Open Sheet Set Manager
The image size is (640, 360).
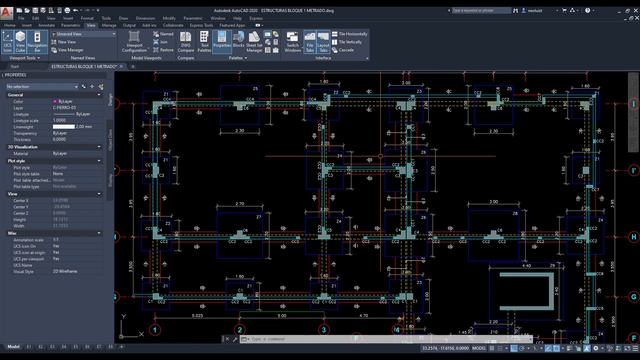pos(254,42)
